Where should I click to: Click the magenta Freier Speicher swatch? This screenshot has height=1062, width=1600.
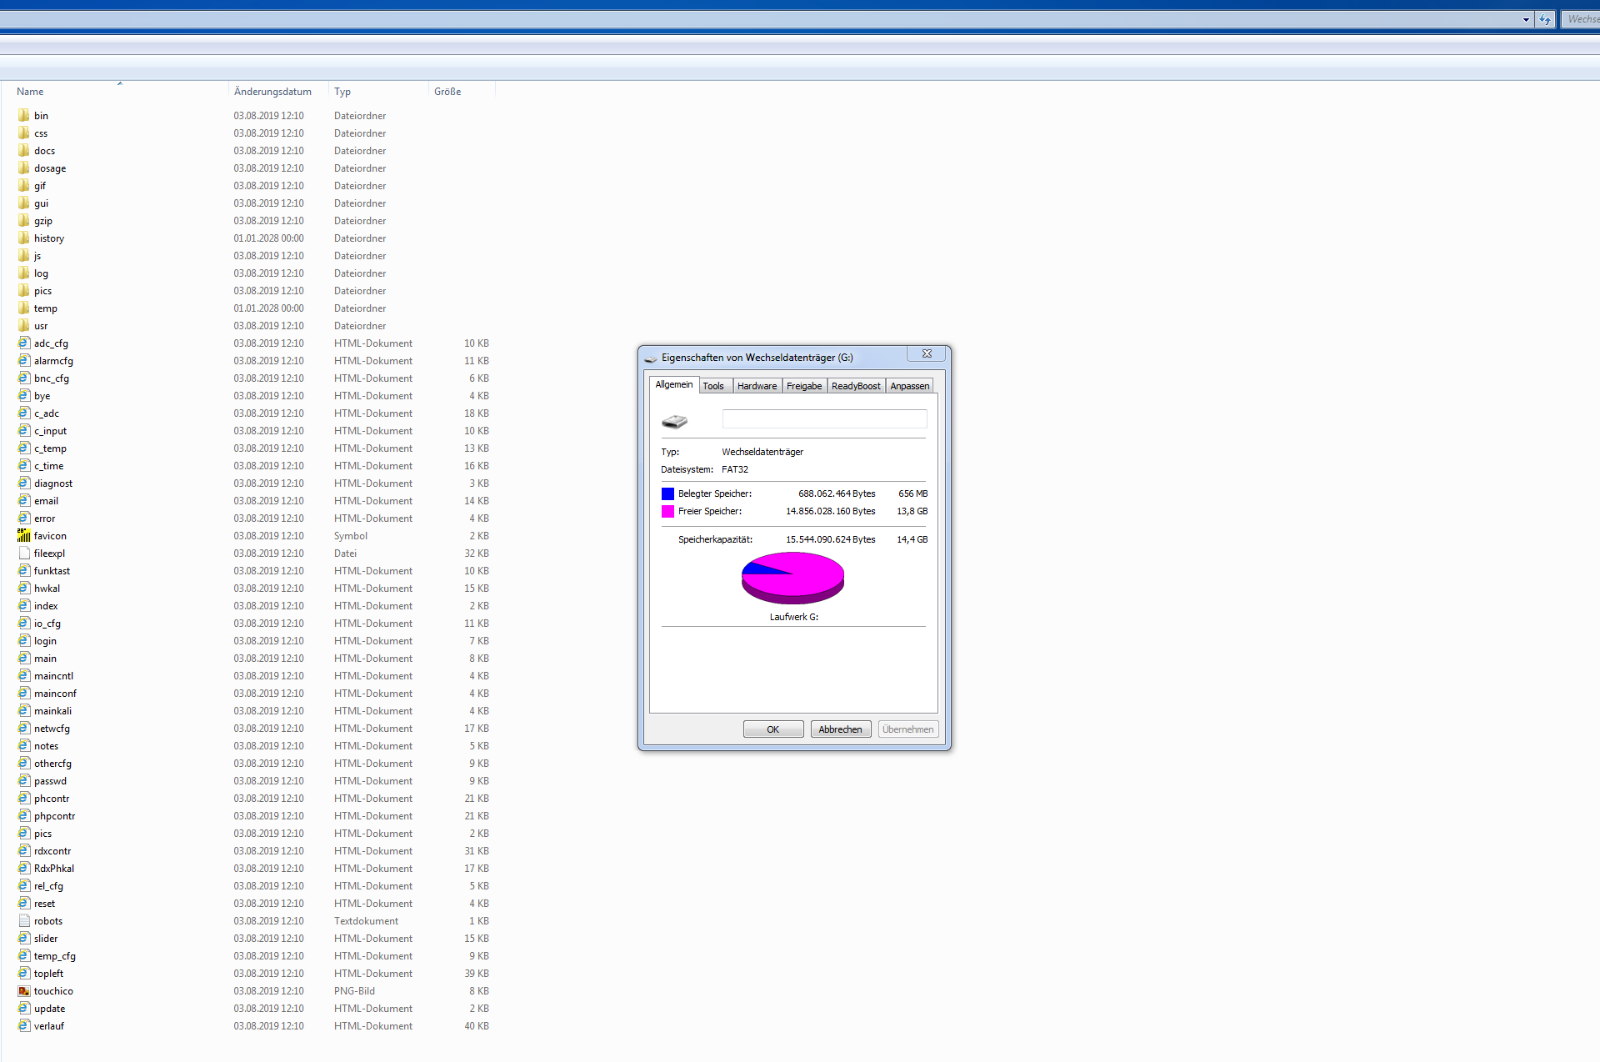[668, 511]
